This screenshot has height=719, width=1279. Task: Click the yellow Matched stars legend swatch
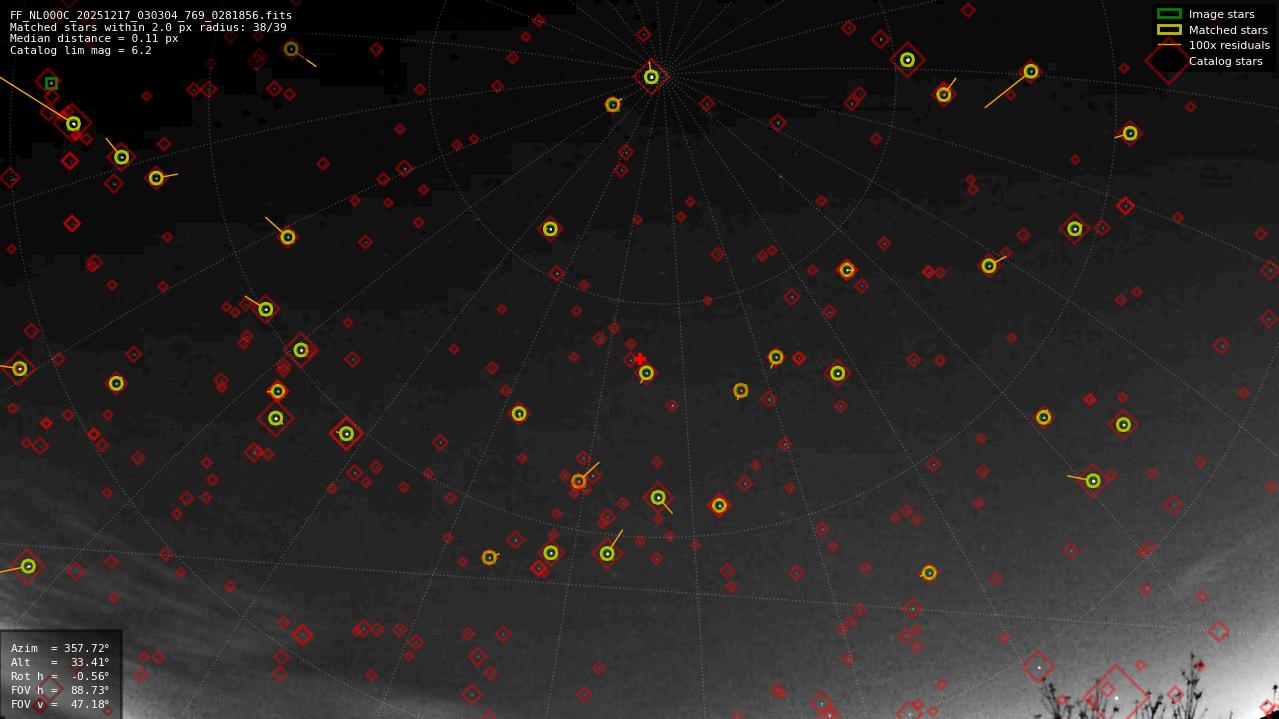coord(1169,30)
